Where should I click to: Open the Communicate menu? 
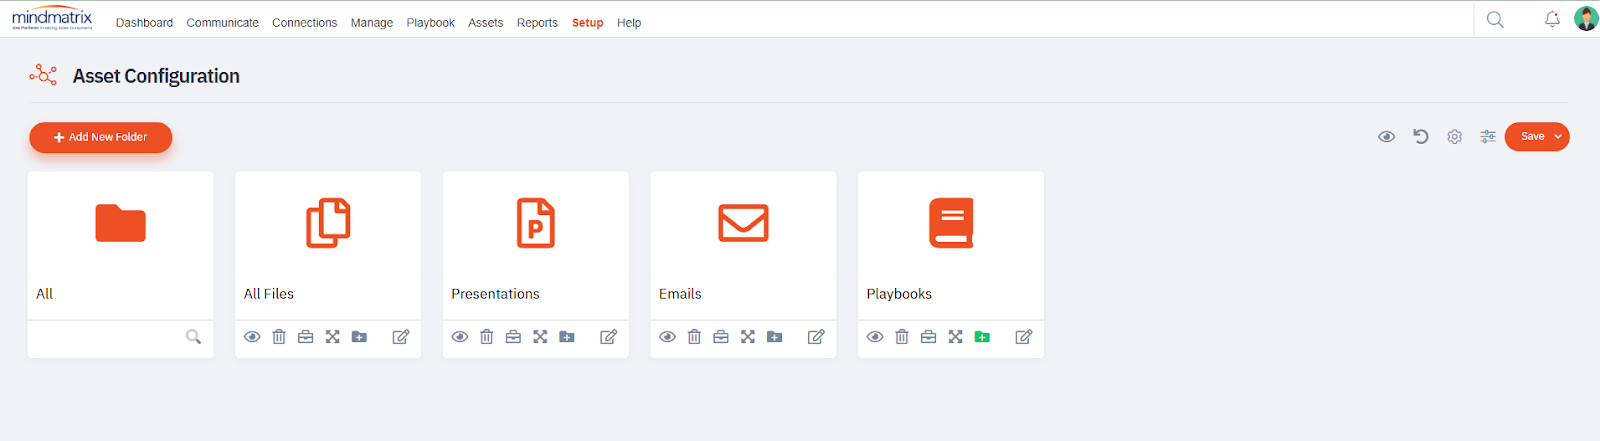(222, 23)
